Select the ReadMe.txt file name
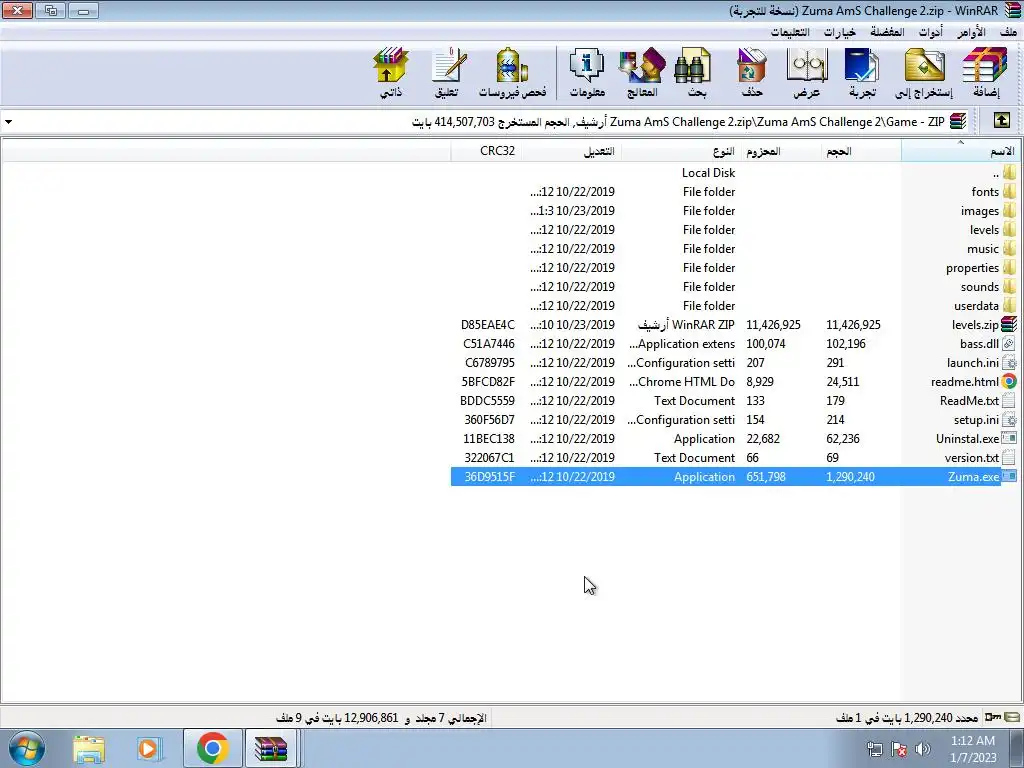Image resolution: width=1024 pixels, height=768 pixels. [969, 400]
